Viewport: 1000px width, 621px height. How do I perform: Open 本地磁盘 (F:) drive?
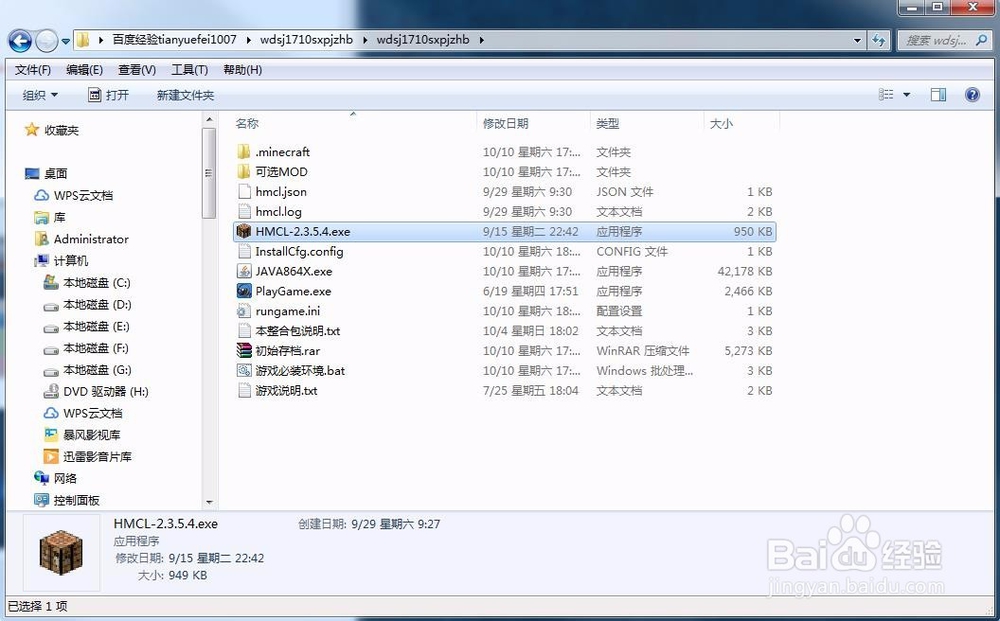coord(96,348)
